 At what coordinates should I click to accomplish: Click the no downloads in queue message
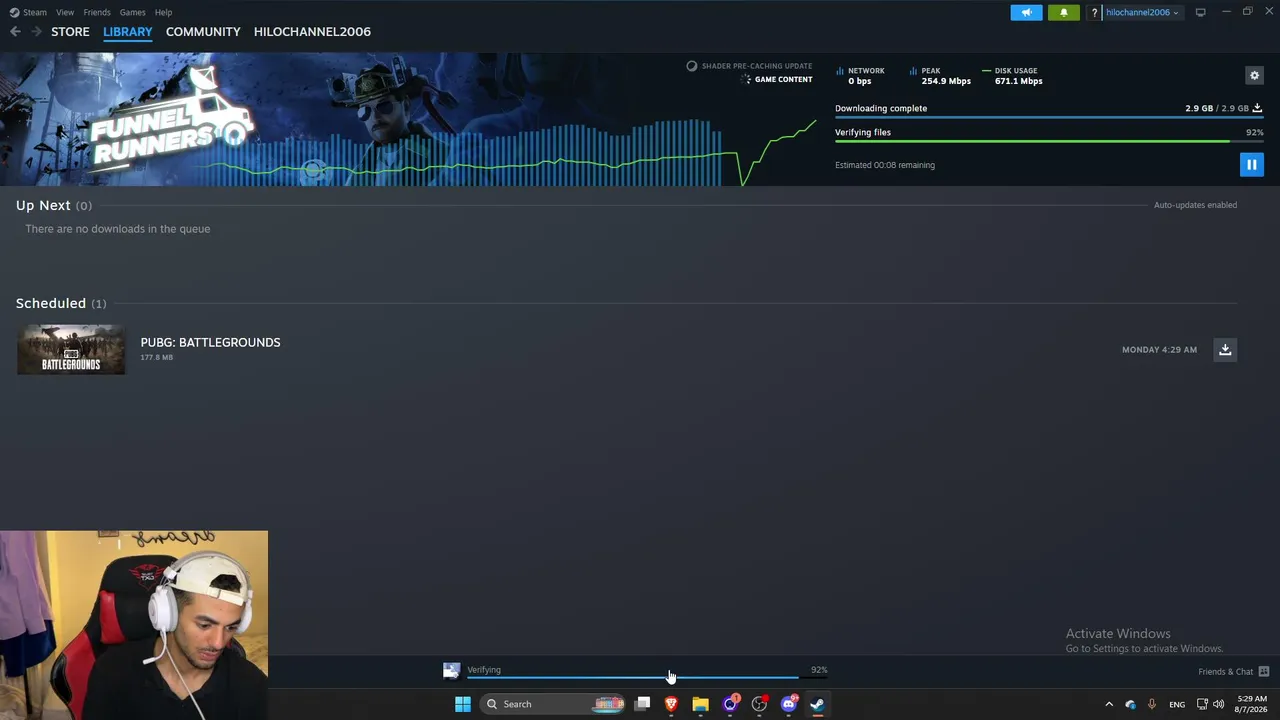(x=118, y=229)
